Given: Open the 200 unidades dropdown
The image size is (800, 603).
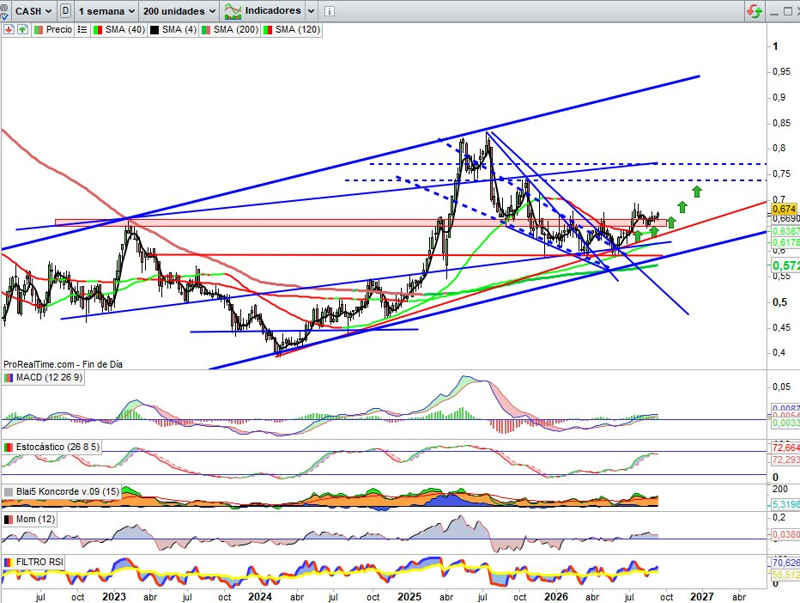Looking at the screenshot, I should (x=179, y=11).
